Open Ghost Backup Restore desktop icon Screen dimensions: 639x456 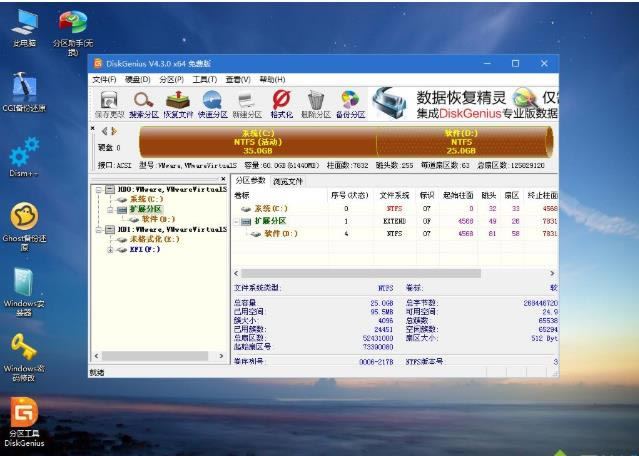pyautogui.click(x=24, y=227)
